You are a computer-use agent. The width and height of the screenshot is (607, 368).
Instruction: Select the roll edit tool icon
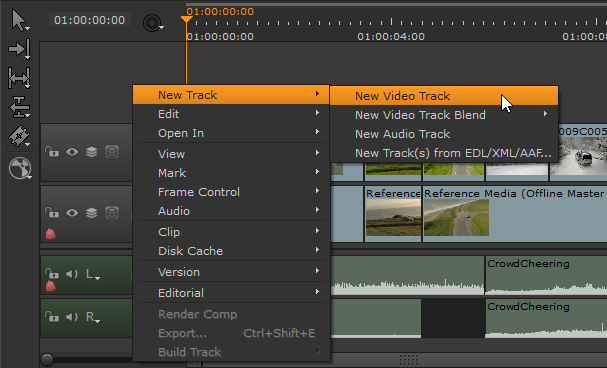(x=19, y=107)
